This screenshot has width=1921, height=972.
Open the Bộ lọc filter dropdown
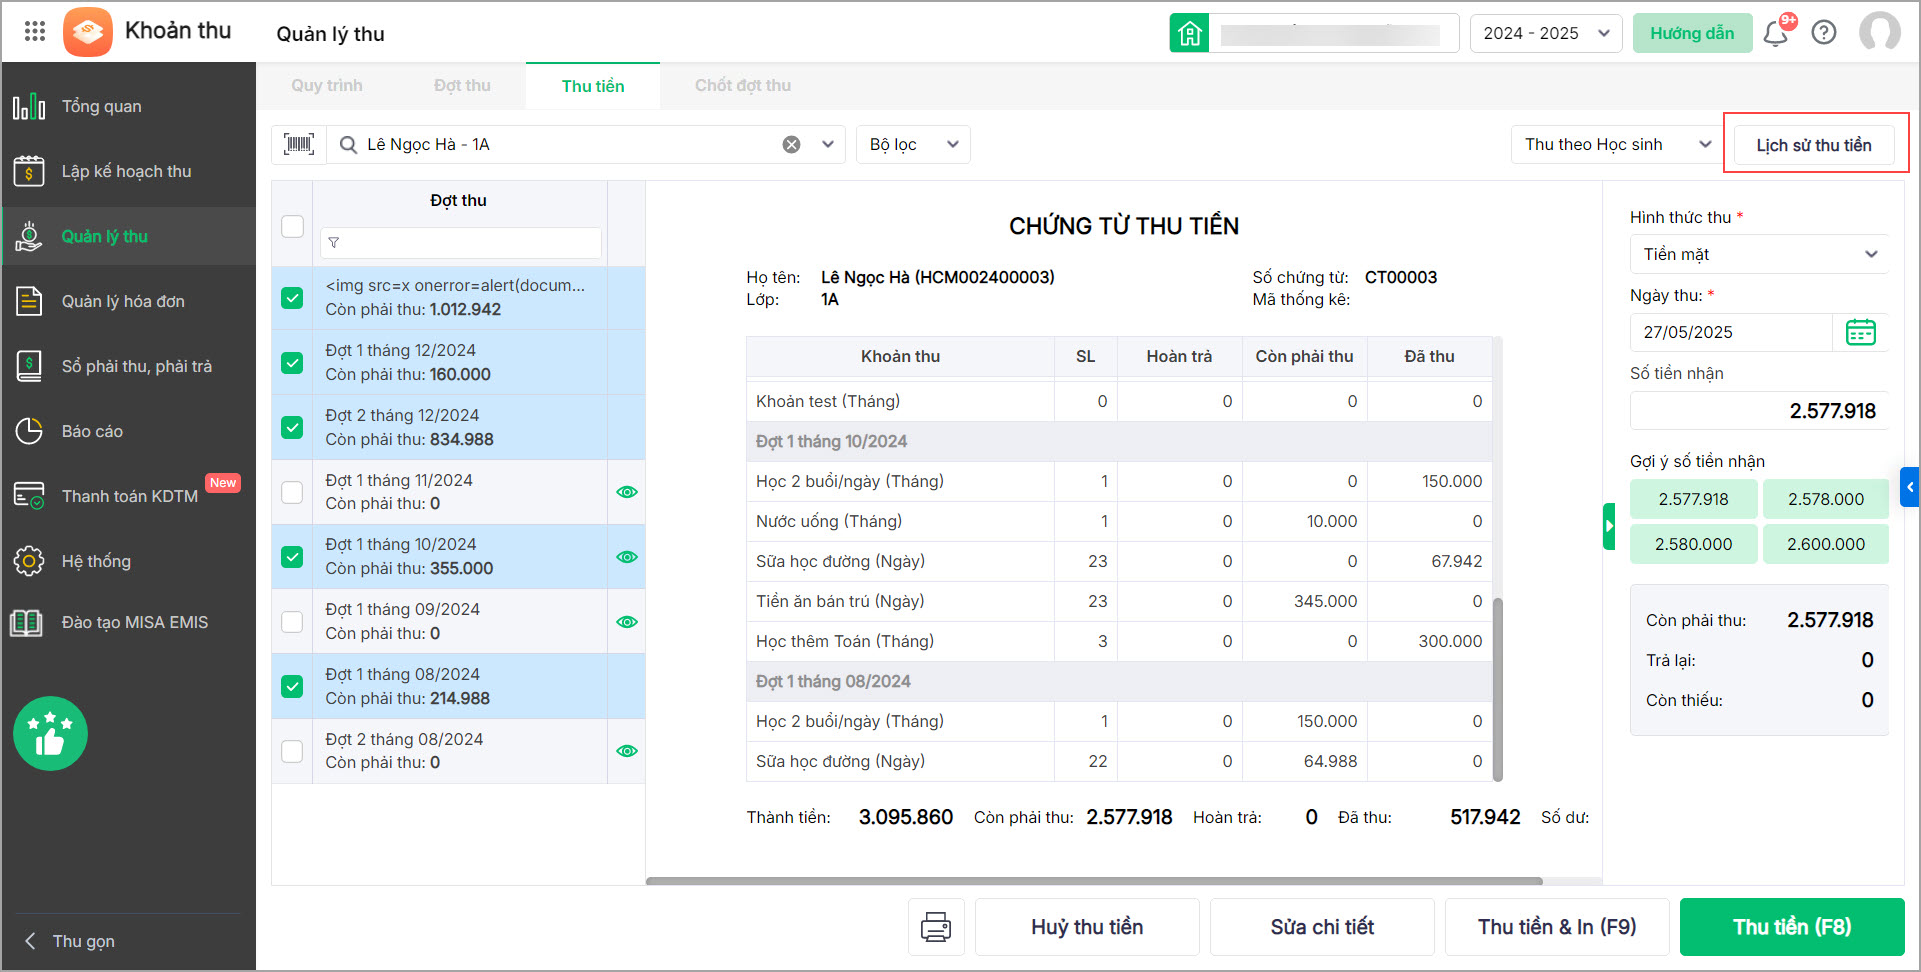point(913,144)
